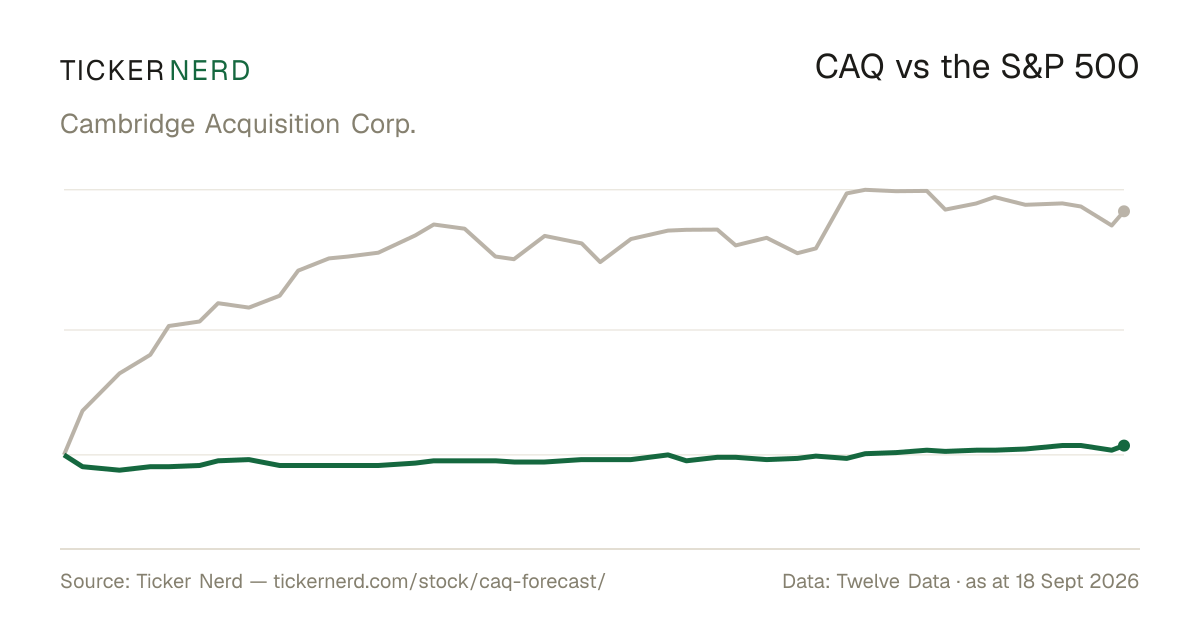Click the TICKER word in logo

pos(111,71)
